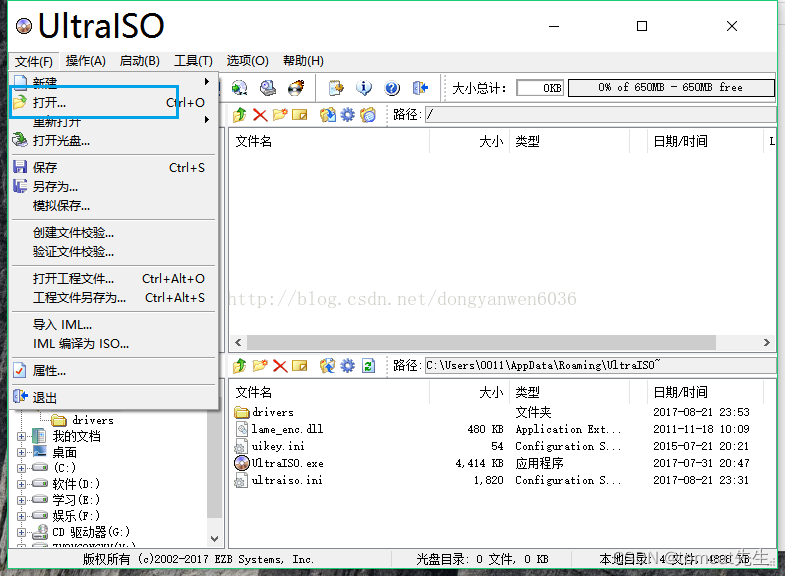The width and height of the screenshot is (785, 576).
Task: Choose 导入 IML... menu entry
Action: click(114, 325)
